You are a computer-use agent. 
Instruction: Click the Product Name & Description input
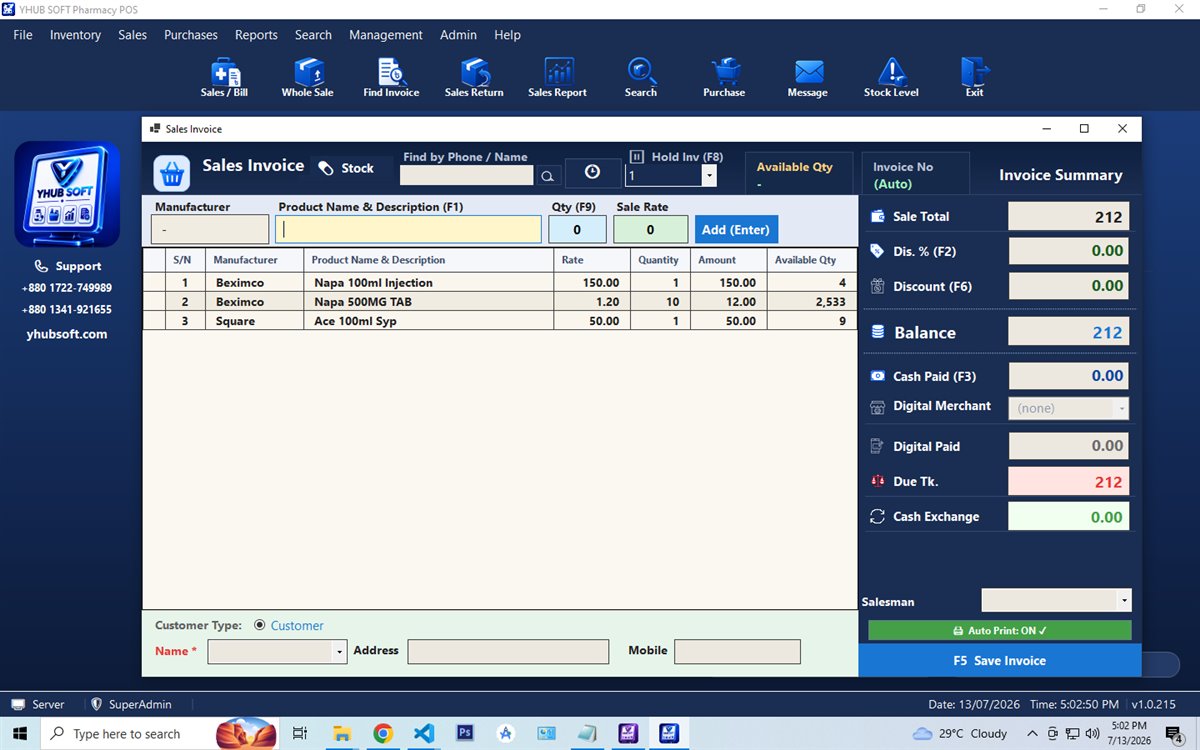pyautogui.click(x=408, y=229)
